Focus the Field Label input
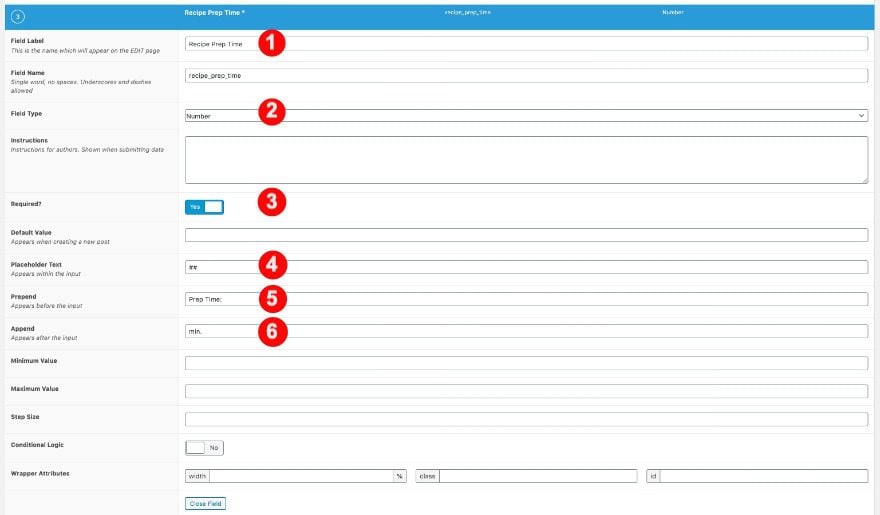The width and height of the screenshot is (880, 515). (526, 44)
